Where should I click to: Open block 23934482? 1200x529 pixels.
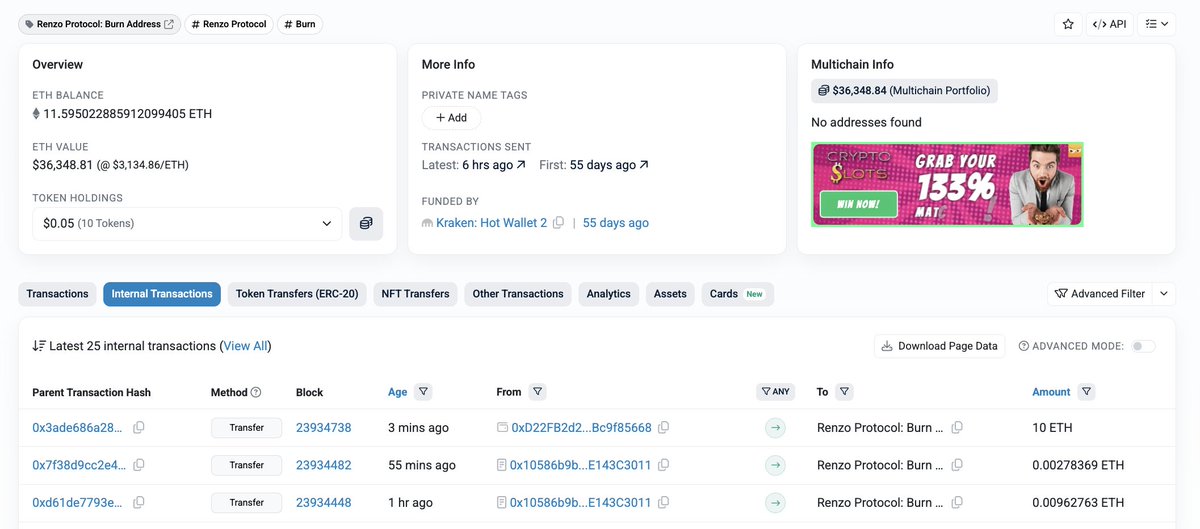point(323,465)
